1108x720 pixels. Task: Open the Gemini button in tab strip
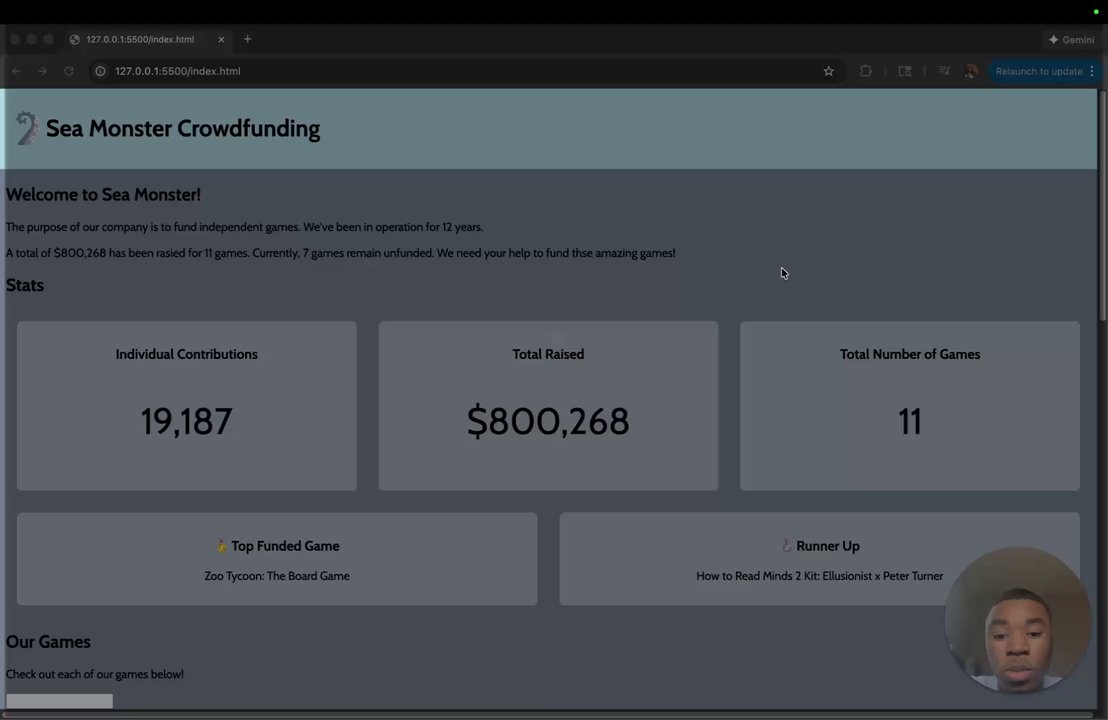pos(1071,39)
